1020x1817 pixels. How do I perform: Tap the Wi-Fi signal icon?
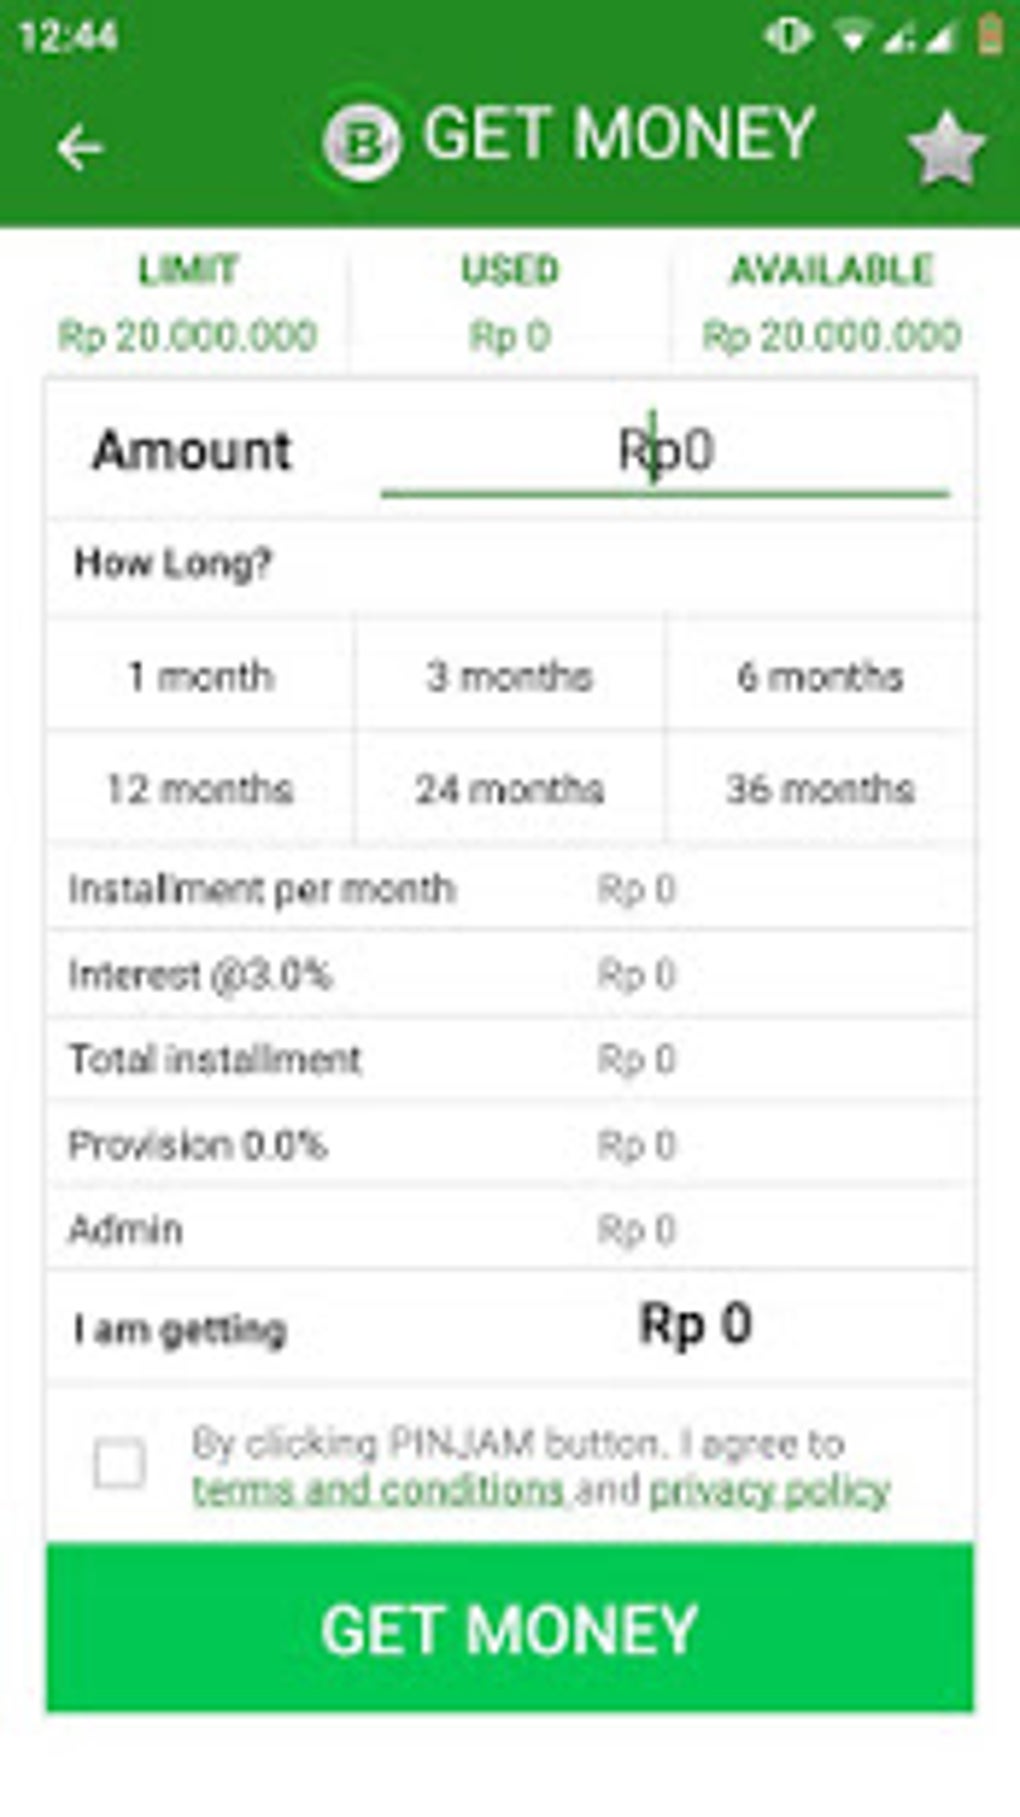tap(853, 37)
